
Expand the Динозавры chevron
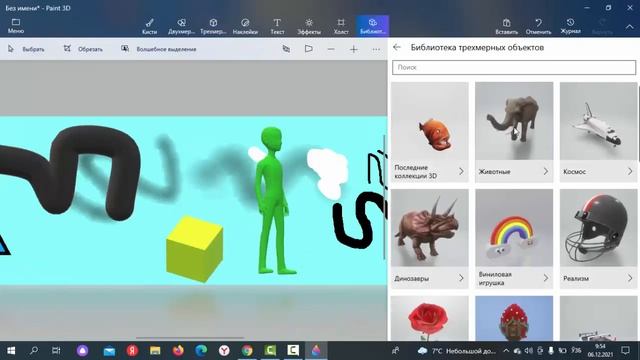(x=461, y=278)
